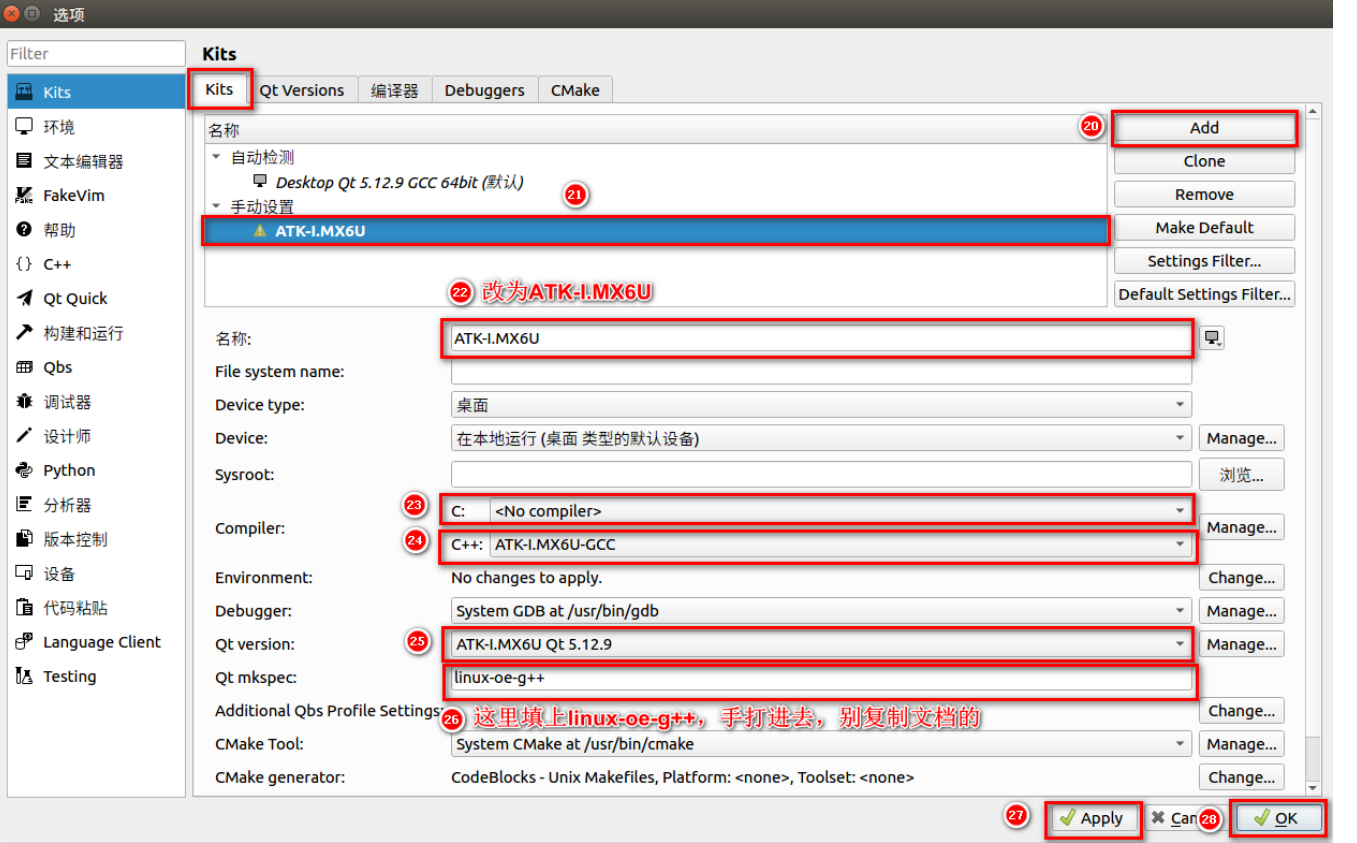
Task: Click inside the Filter search box
Action: (x=95, y=53)
